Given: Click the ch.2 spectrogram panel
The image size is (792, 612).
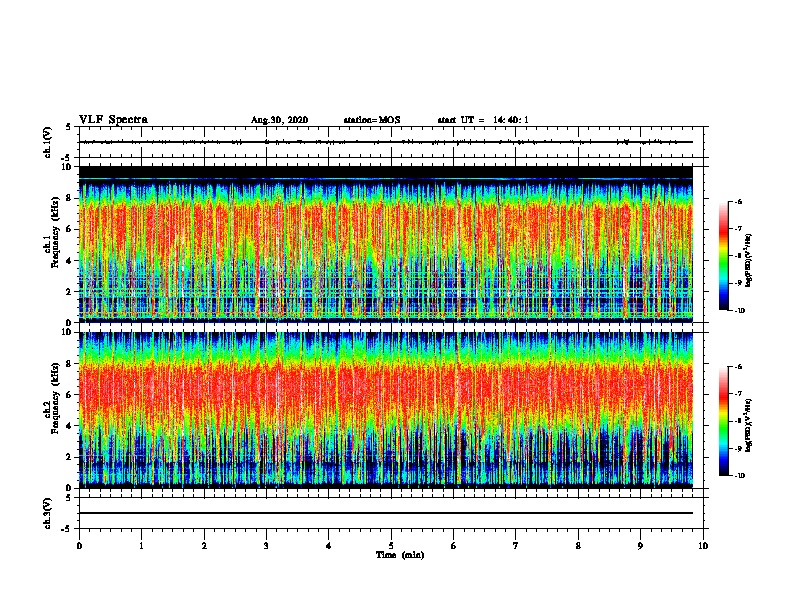Looking at the screenshot, I should 386,410.
